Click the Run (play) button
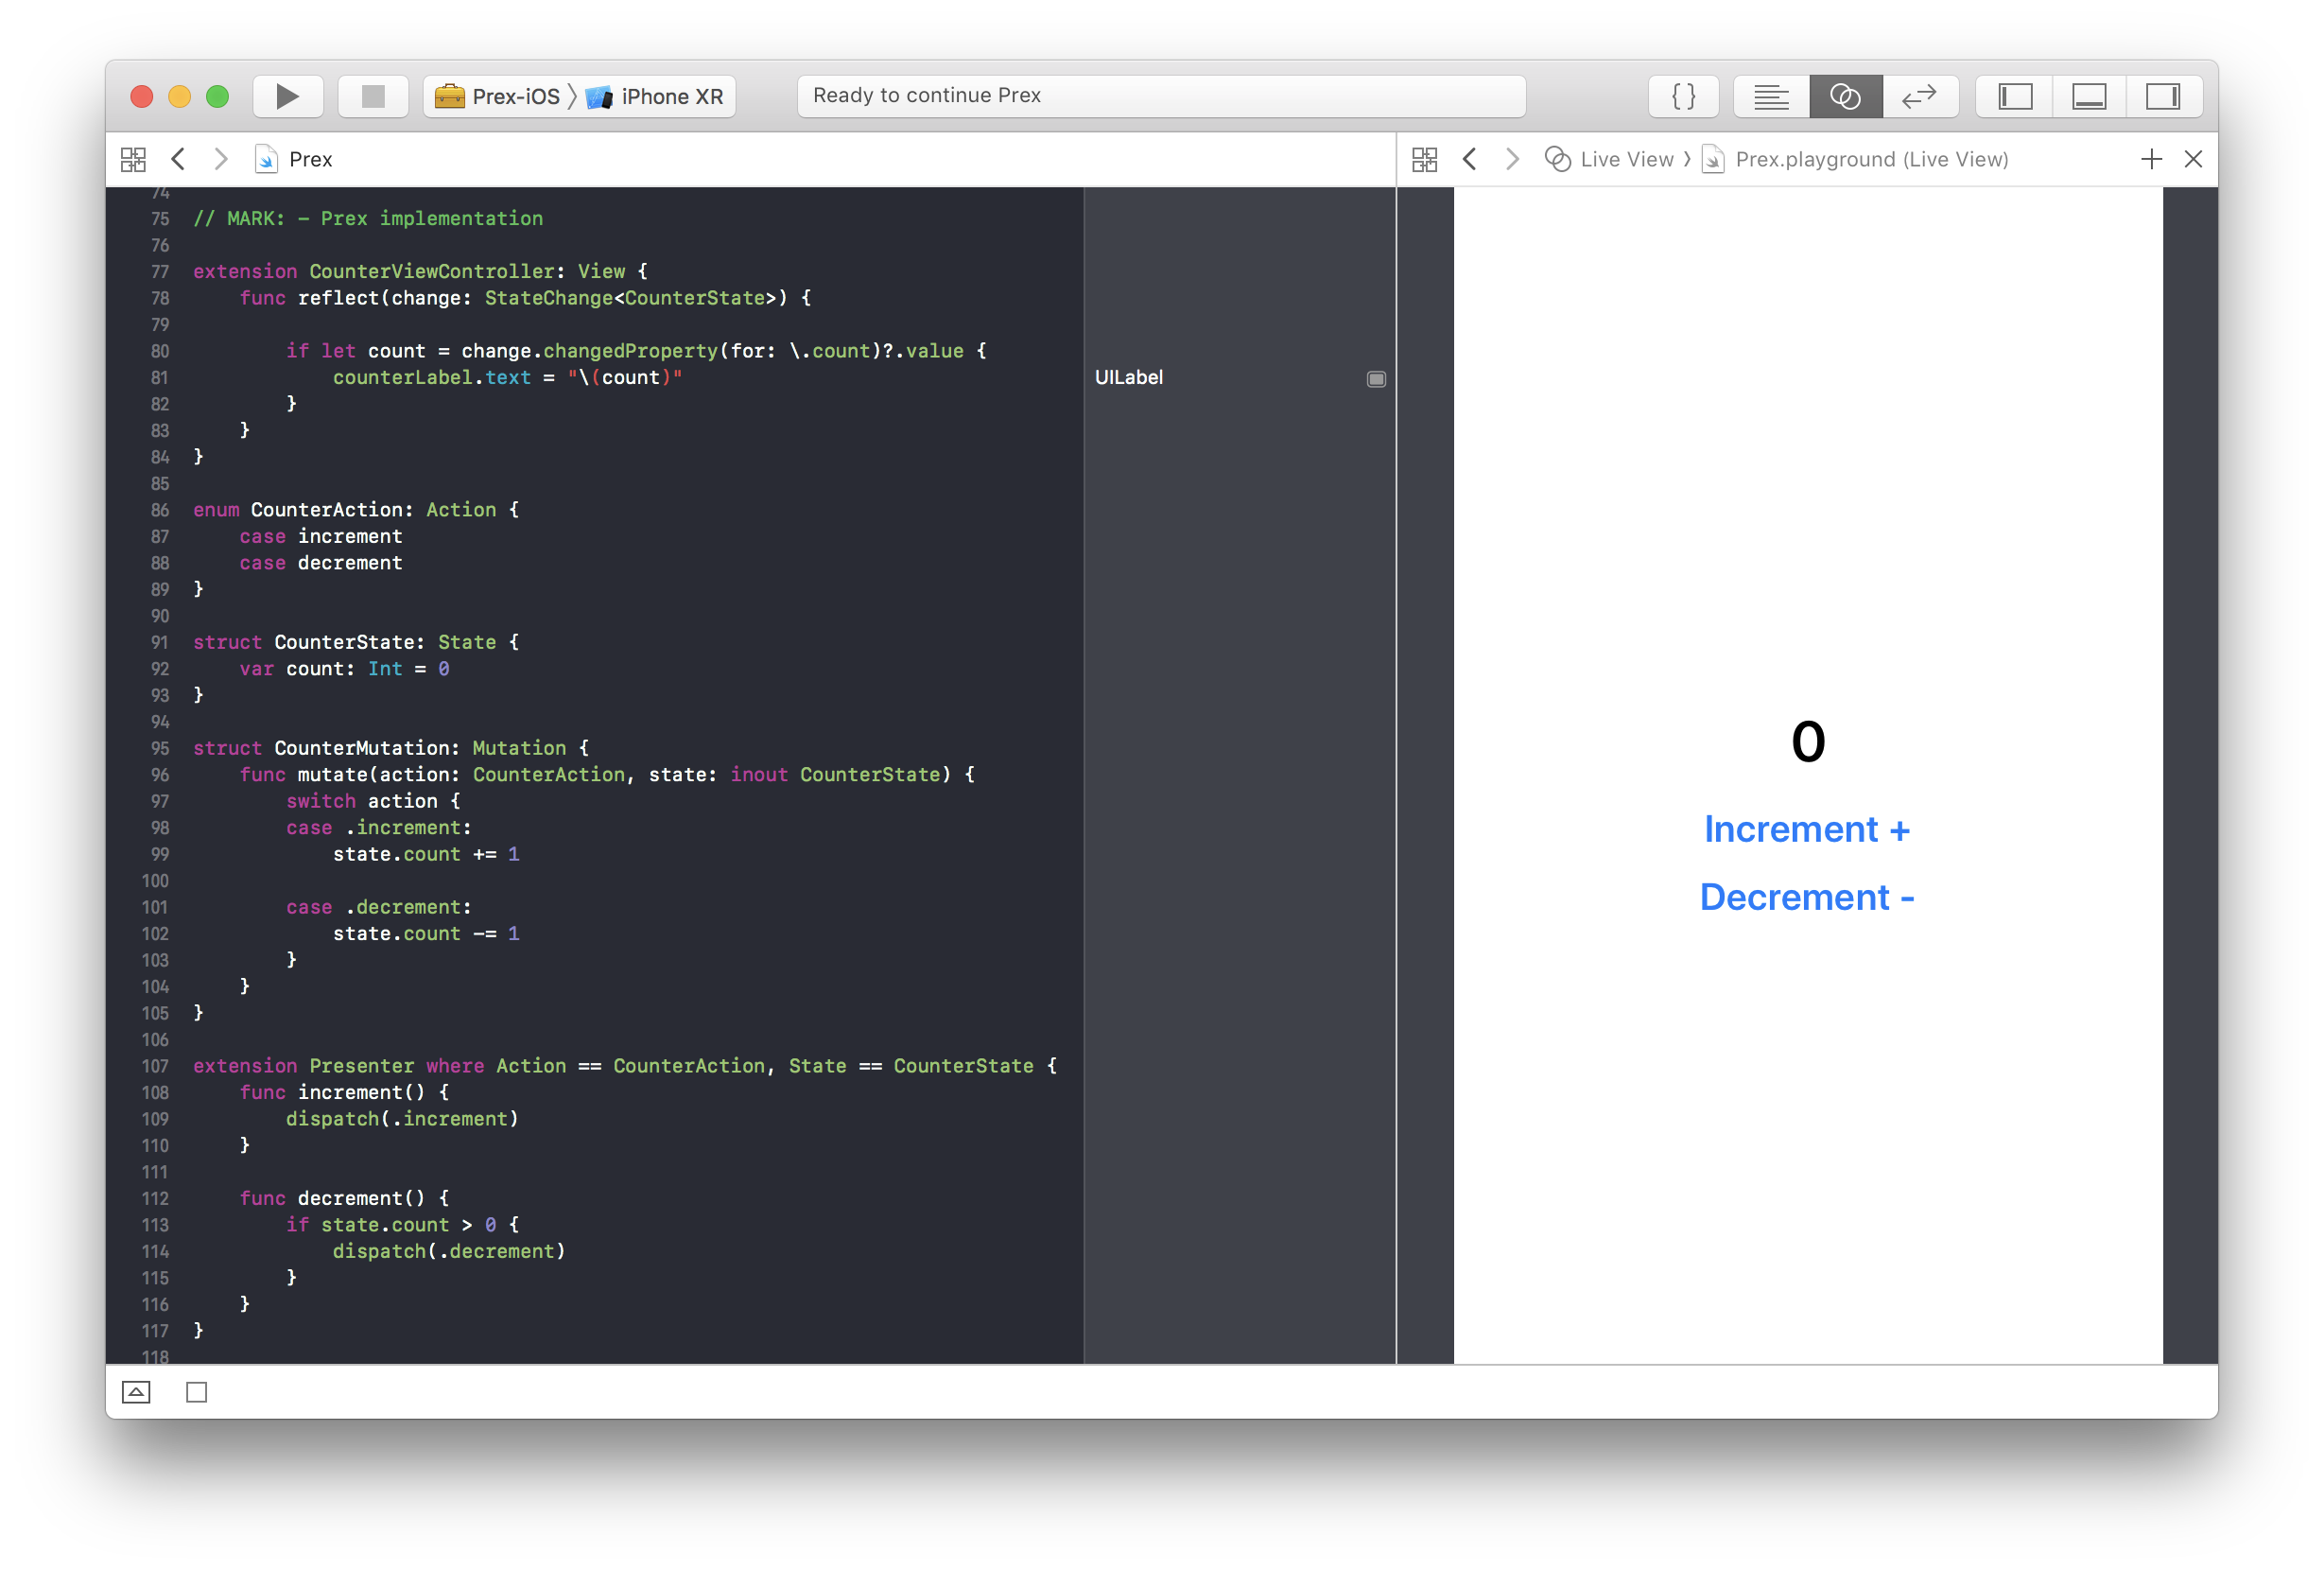The width and height of the screenshot is (2324, 1570). point(287,96)
